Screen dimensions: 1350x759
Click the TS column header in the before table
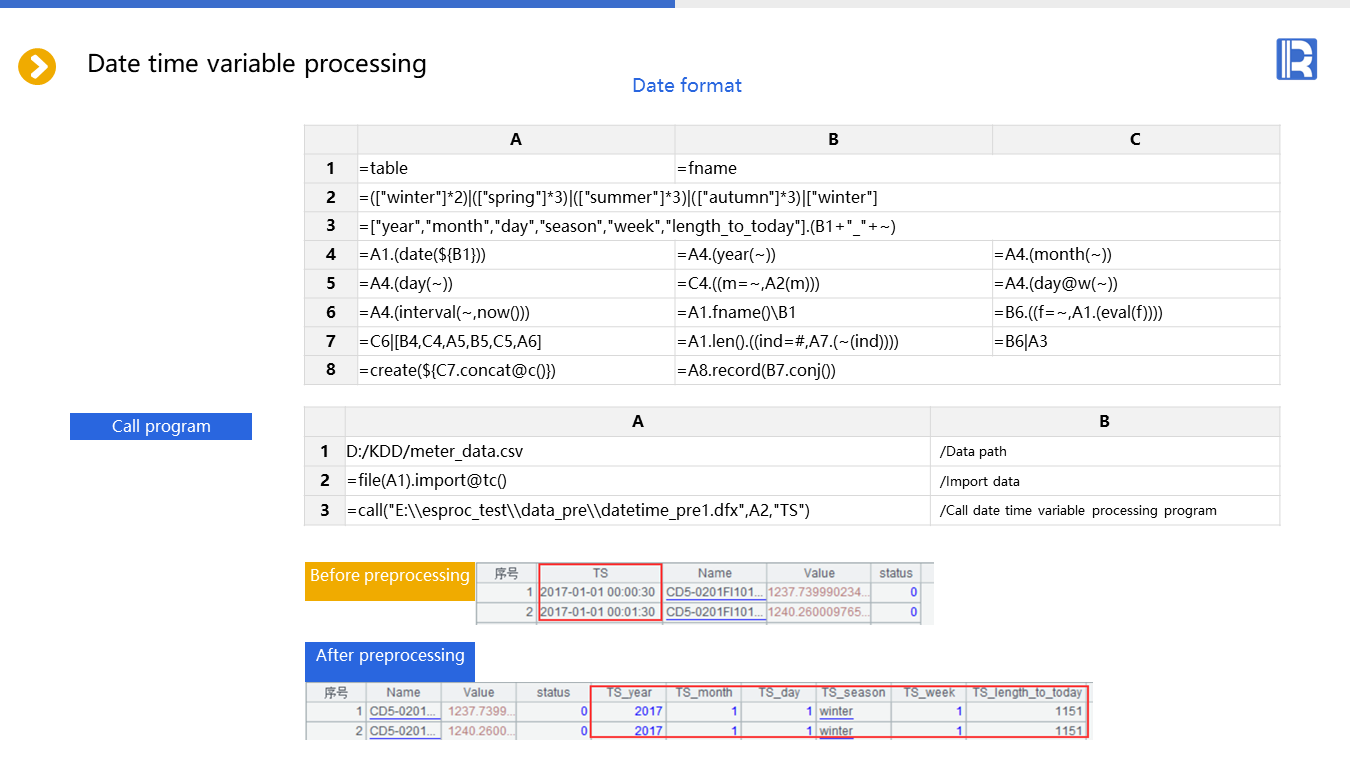click(600, 574)
